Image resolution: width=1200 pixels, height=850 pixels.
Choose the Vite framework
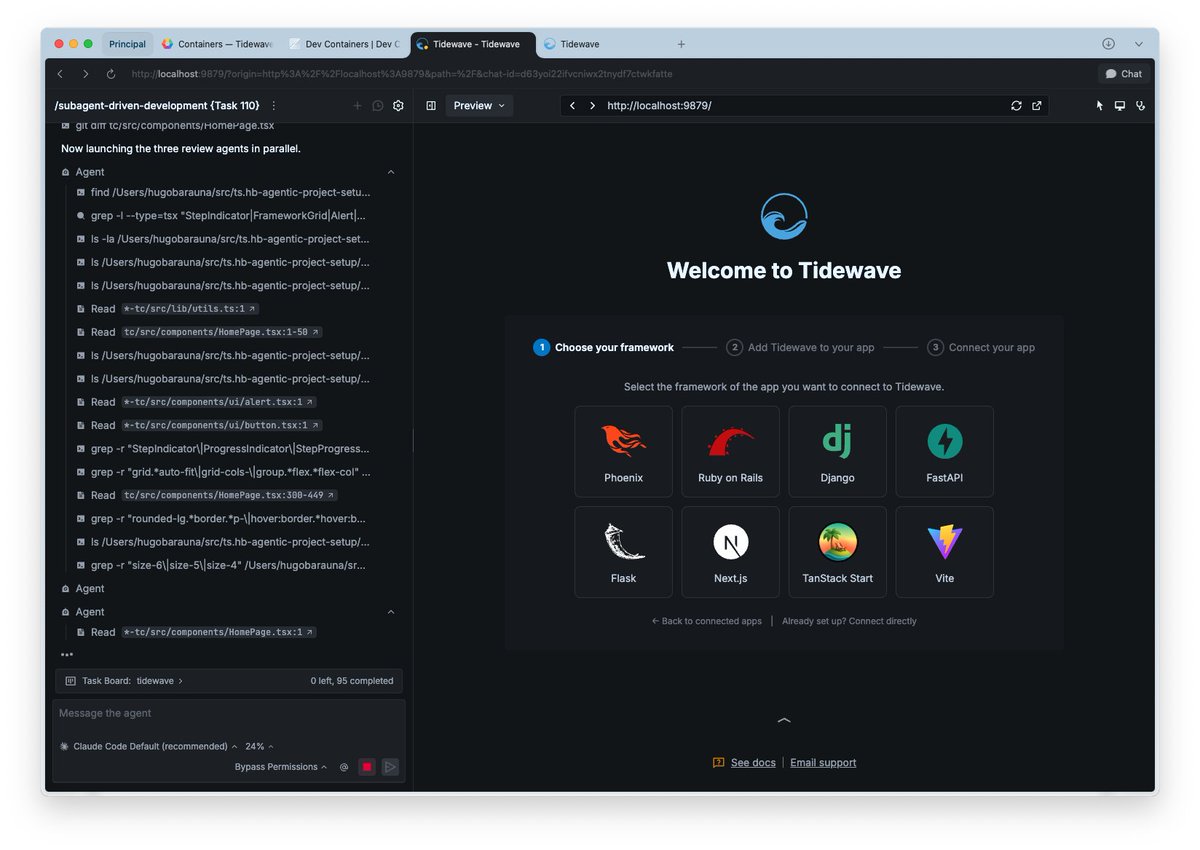click(x=944, y=552)
